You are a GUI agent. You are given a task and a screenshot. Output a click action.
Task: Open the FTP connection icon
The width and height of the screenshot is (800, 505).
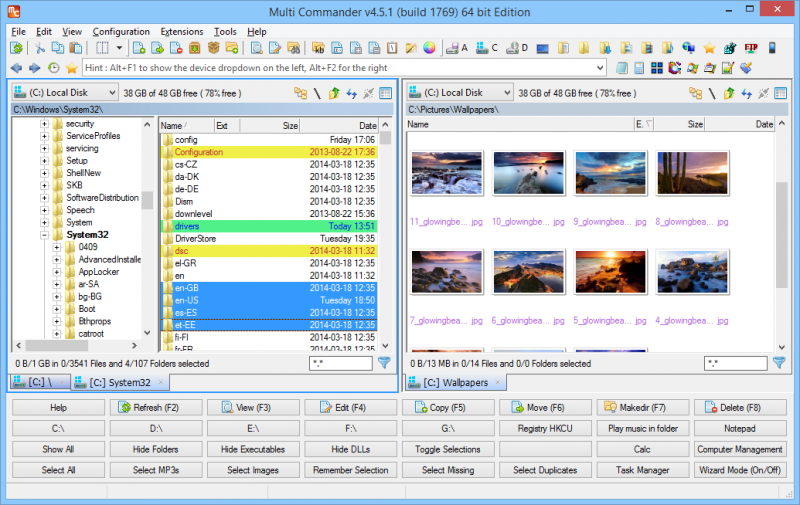pyautogui.click(x=751, y=48)
